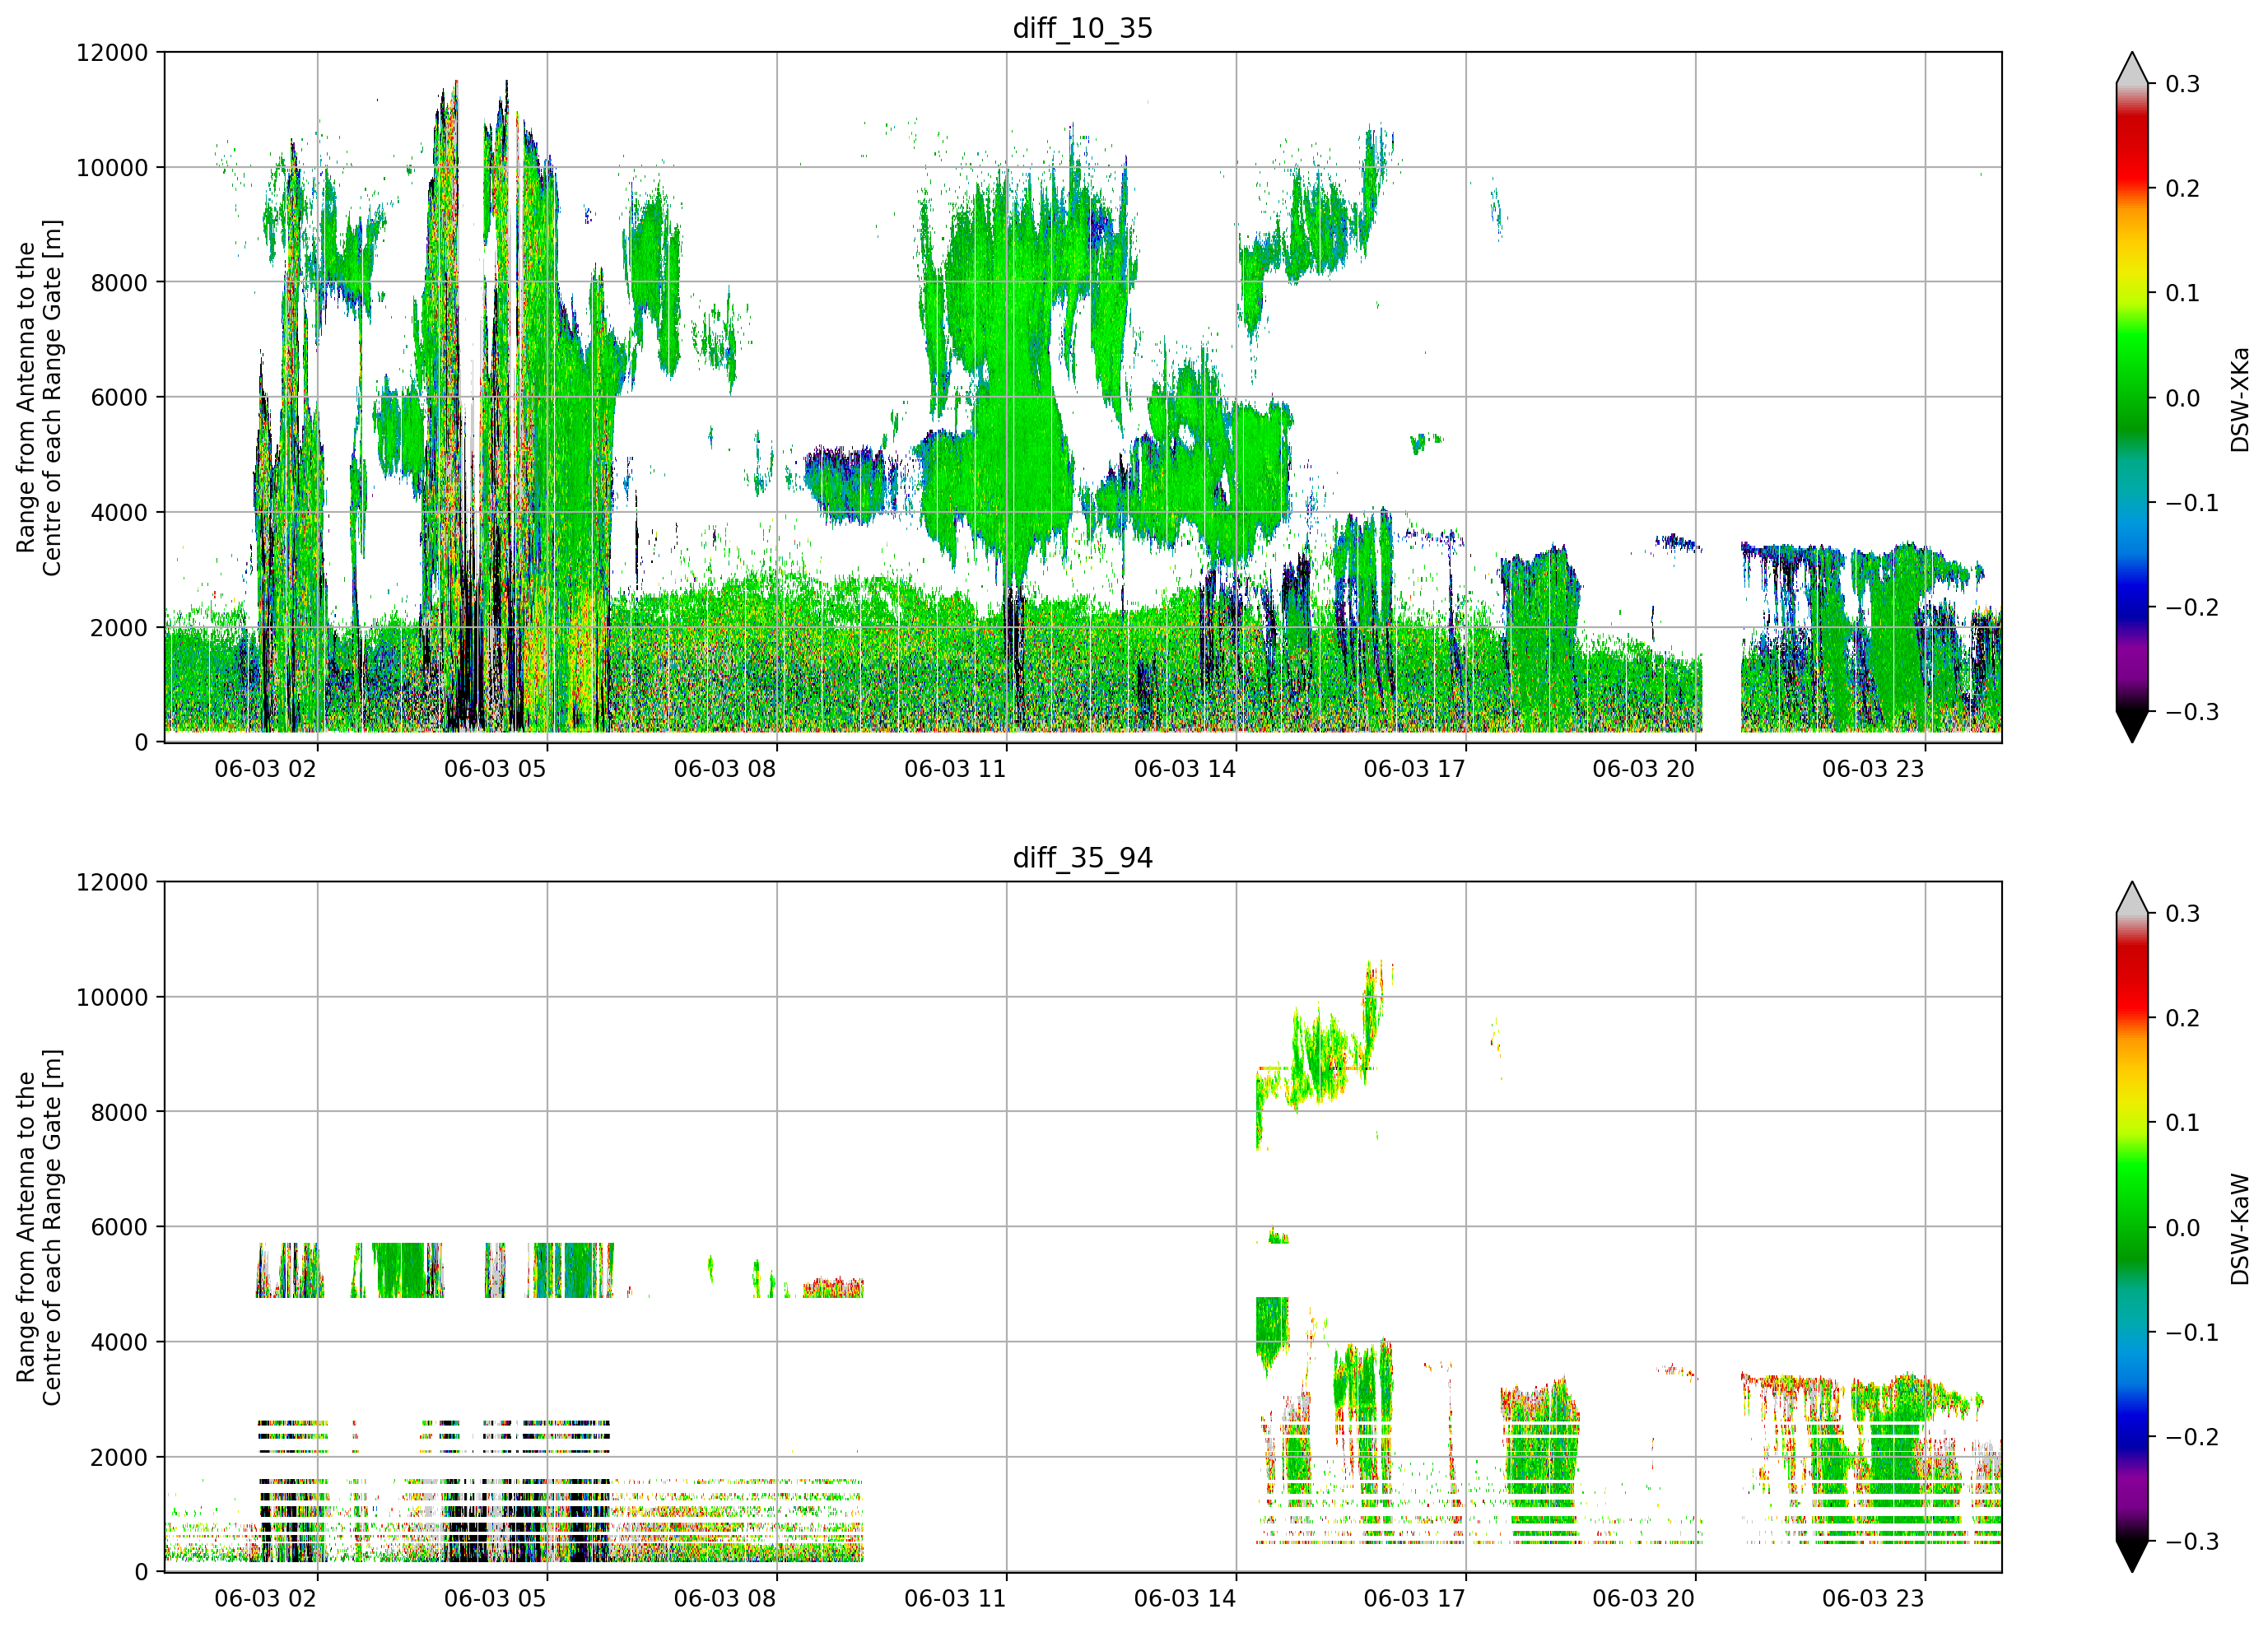Click the 0.0 green area on top colorbar

point(2132,398)
